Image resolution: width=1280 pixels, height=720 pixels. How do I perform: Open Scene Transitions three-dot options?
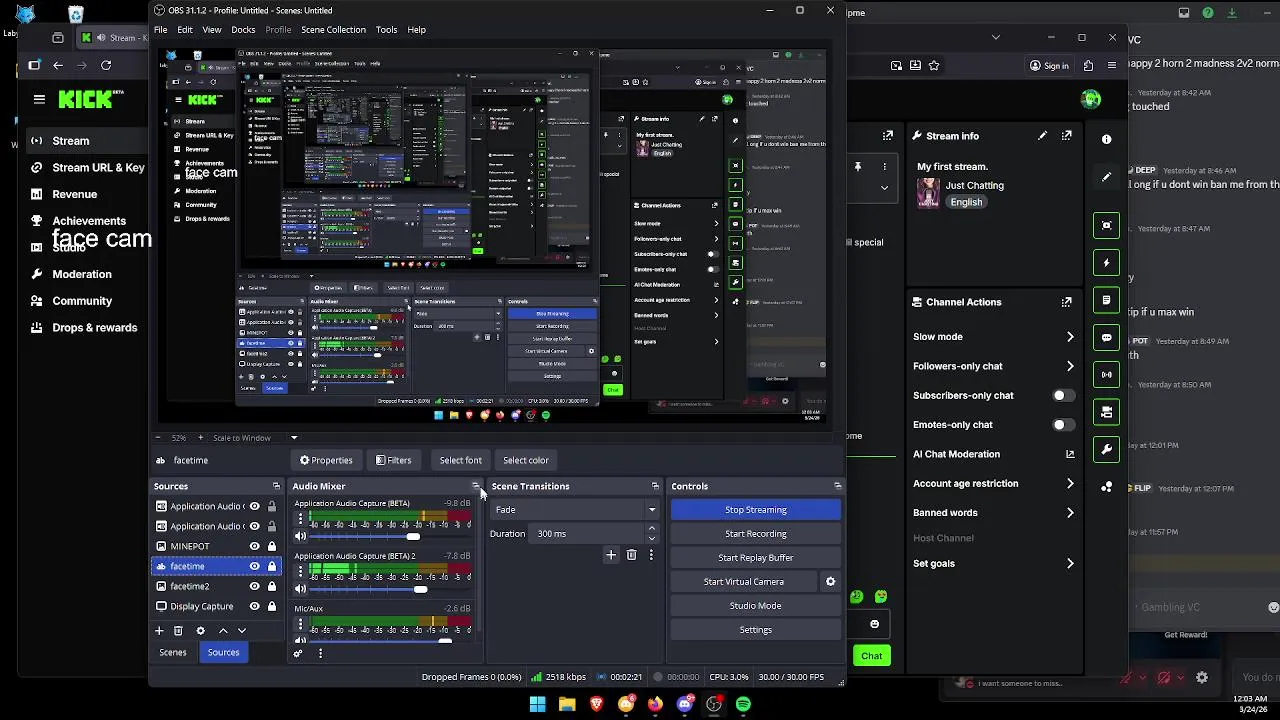(651, 555)
